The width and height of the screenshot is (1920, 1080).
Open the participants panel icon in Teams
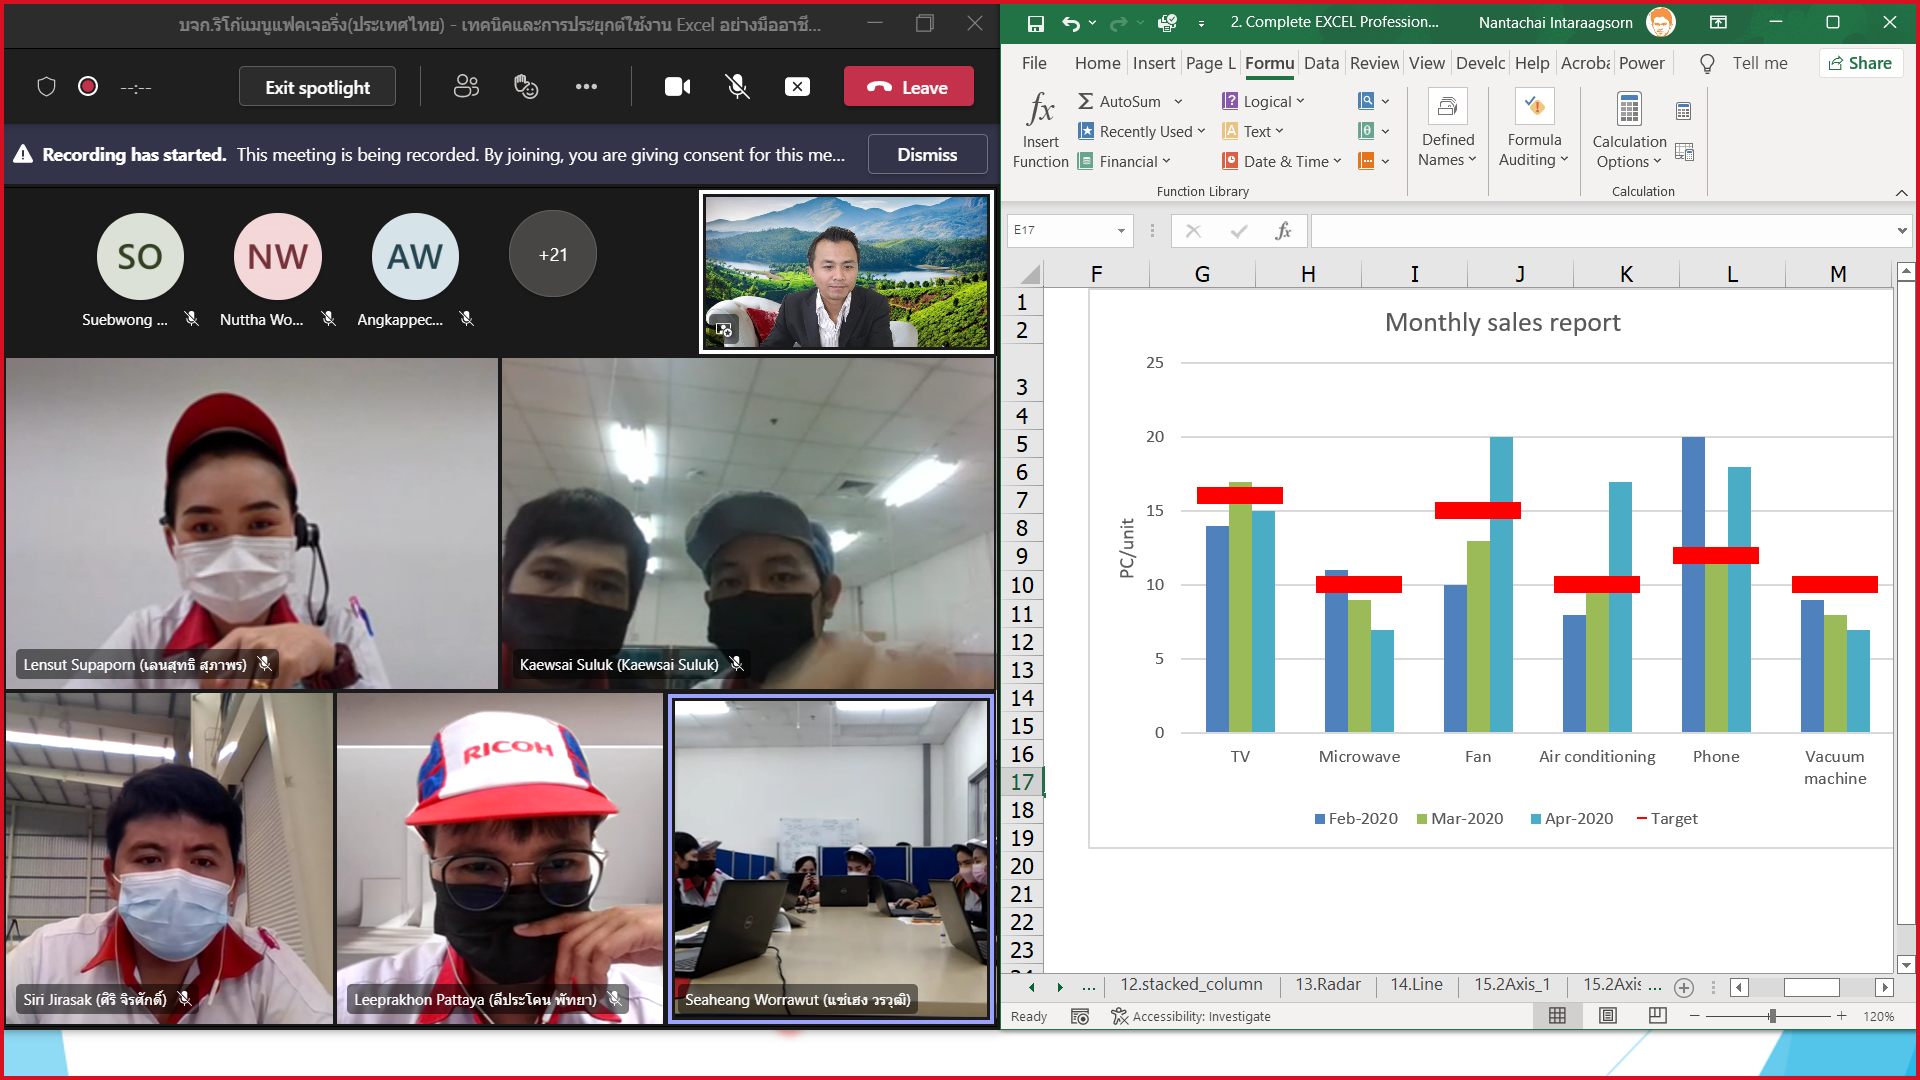pyautogui.click(x=466, y=87)
